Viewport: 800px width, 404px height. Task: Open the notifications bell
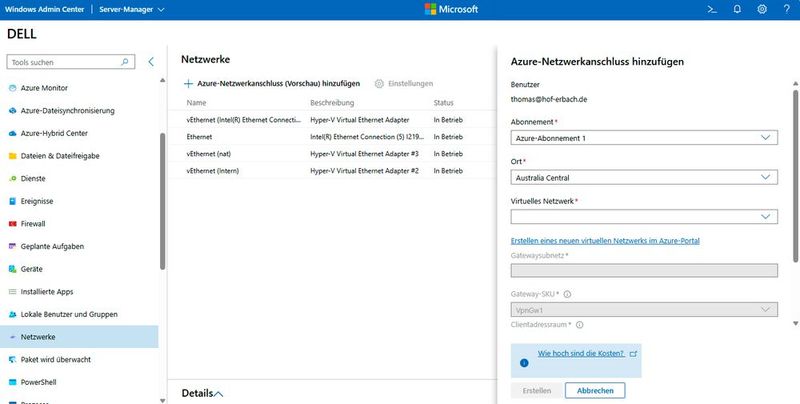737,9
